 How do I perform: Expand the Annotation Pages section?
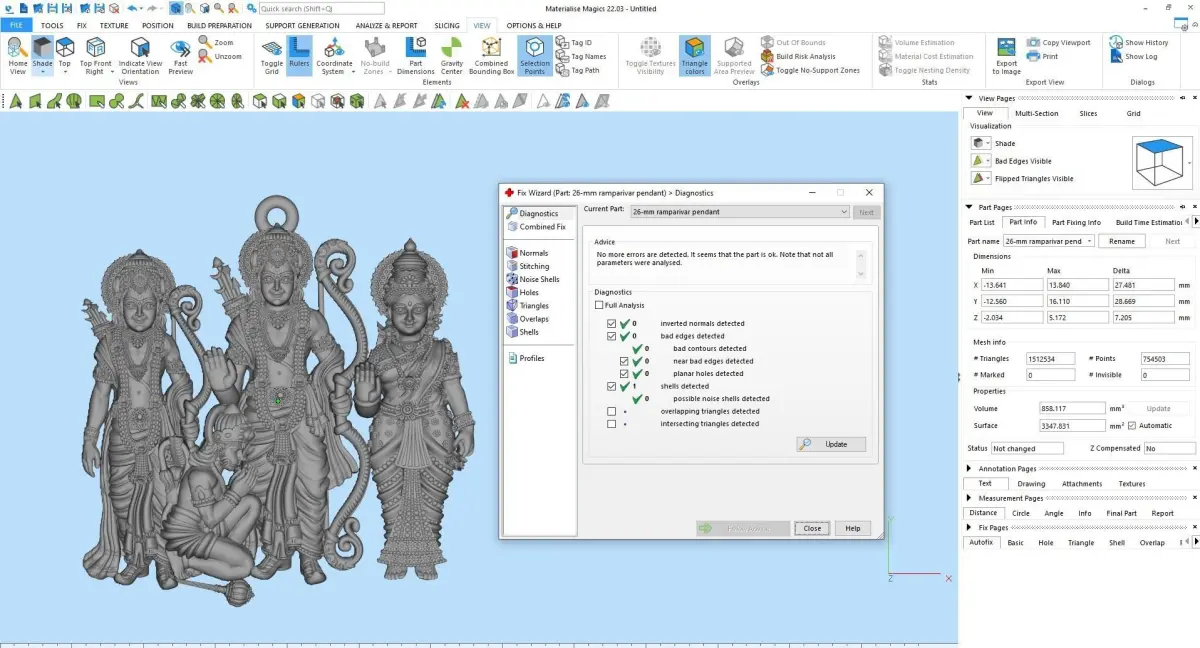[x=970, y=469]
